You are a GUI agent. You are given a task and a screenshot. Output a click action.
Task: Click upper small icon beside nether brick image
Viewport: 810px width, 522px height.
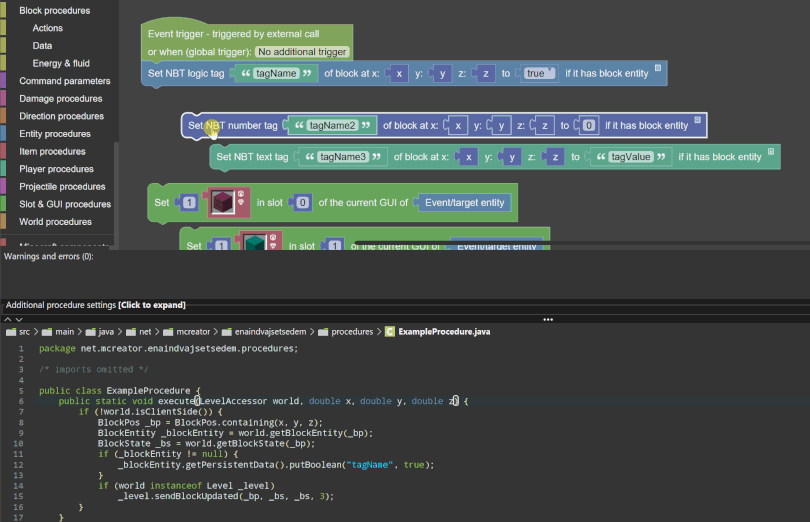click(241, 194)
